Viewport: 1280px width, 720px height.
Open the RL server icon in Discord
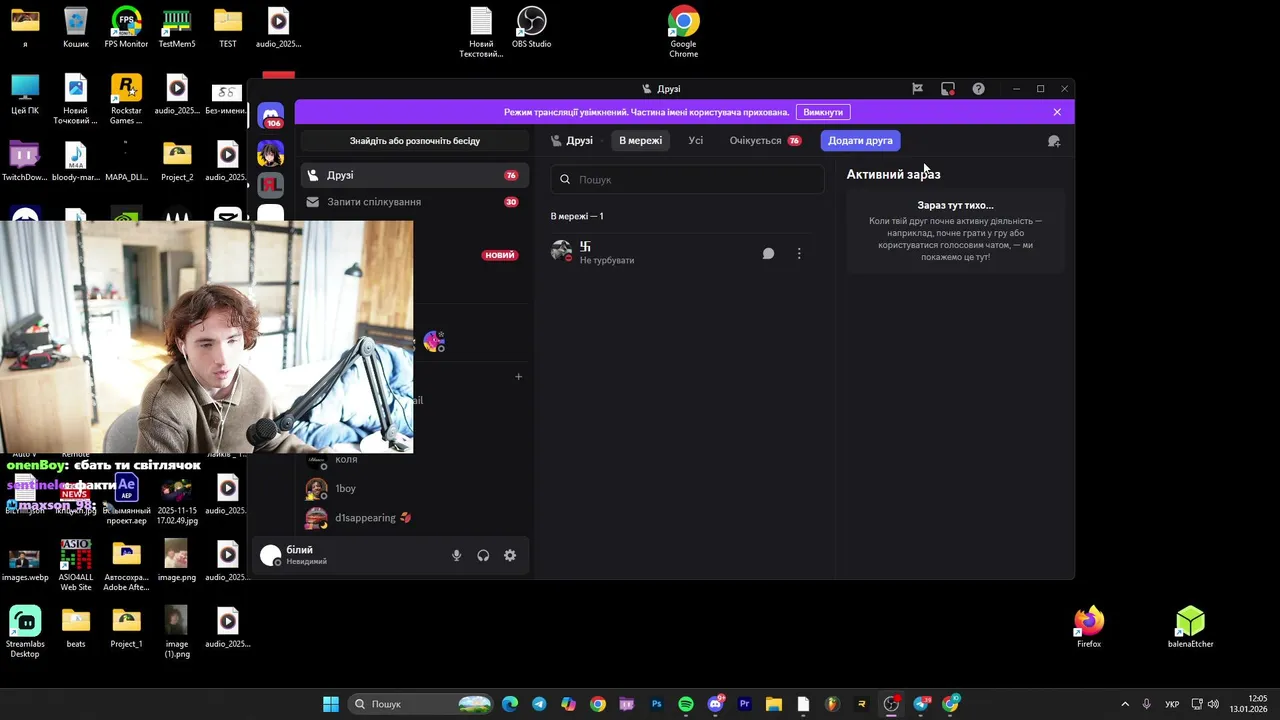271,185
